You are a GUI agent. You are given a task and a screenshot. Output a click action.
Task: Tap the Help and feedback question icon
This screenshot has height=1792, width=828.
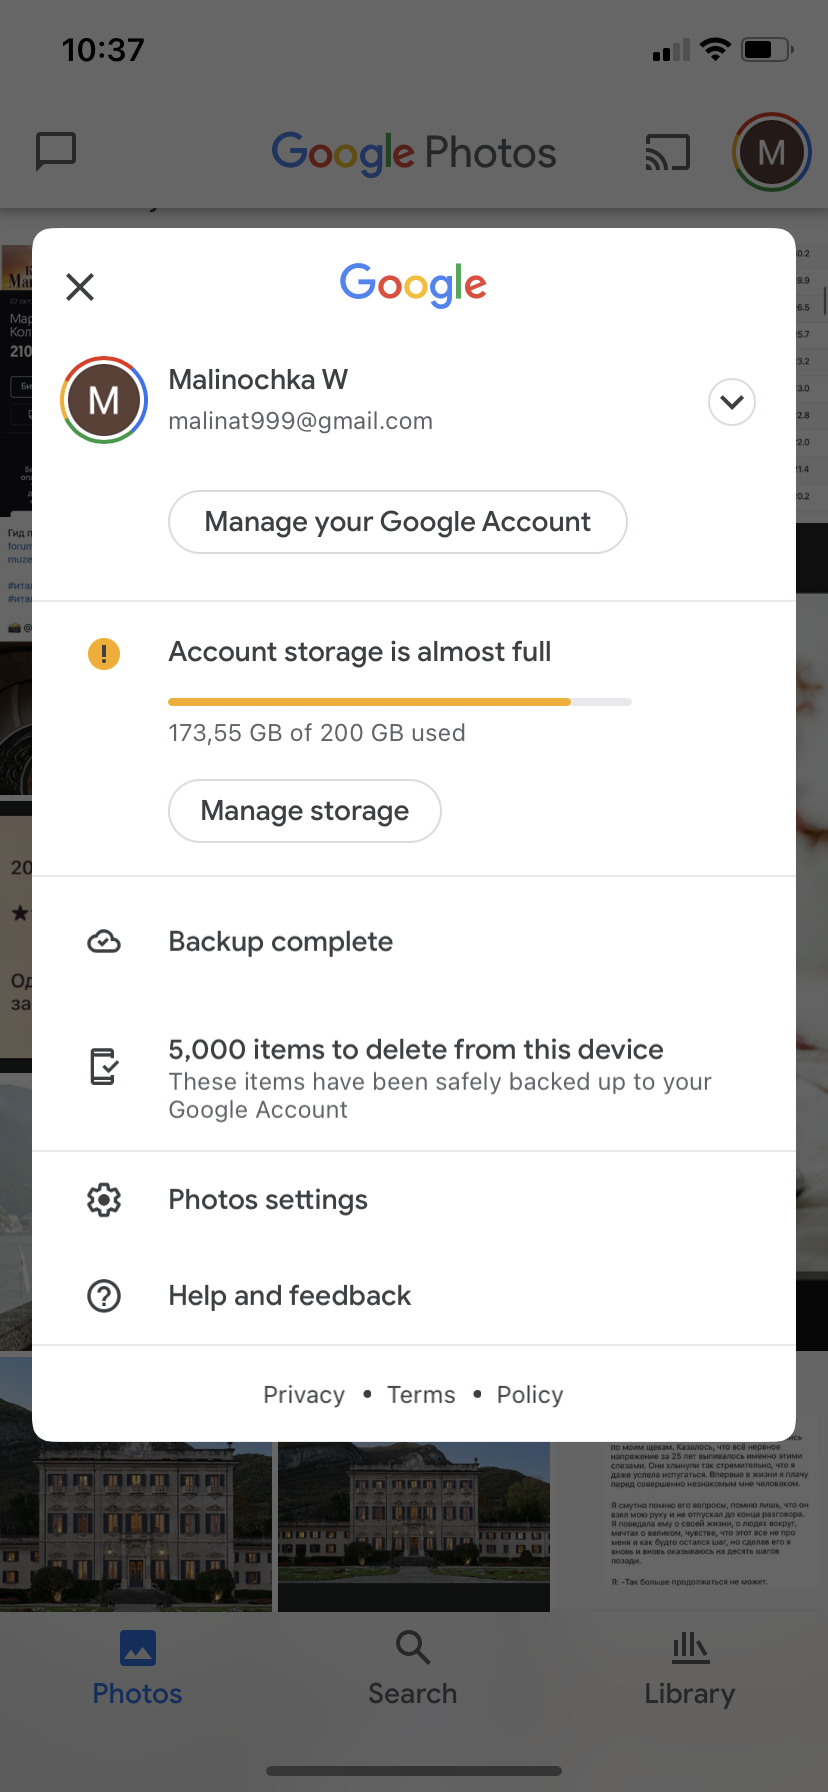[x=104, y=1296]
